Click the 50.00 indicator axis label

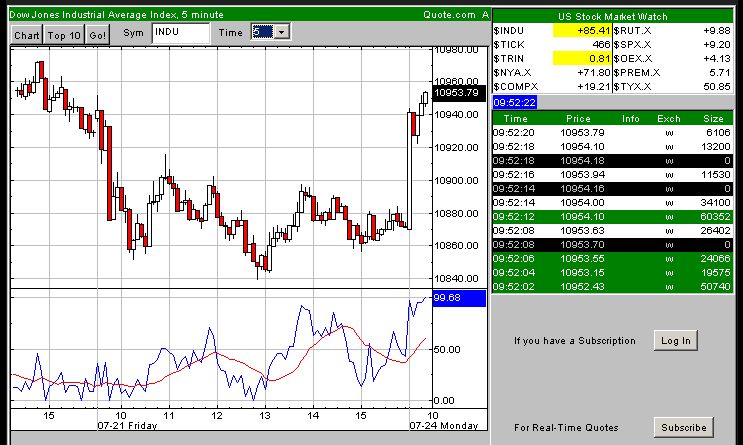[x=447, y=350]
